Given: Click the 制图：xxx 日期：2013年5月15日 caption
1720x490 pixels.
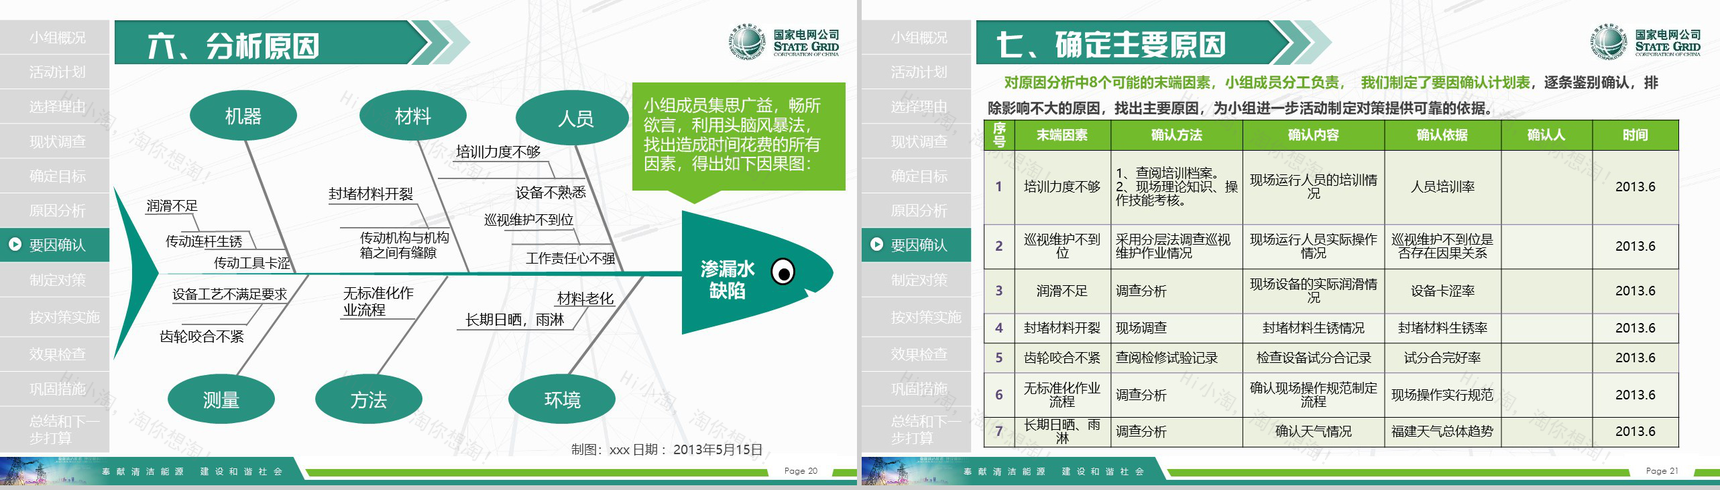Looking at the screenshot, I should click(667, 450).
